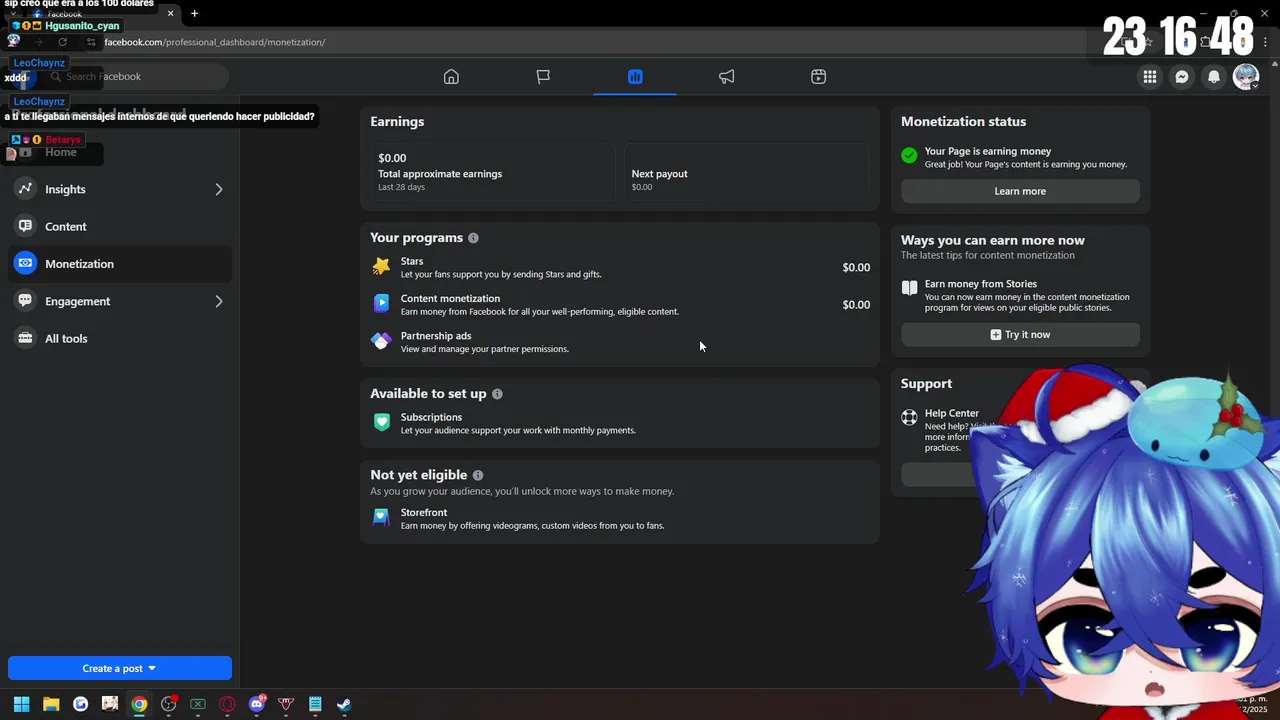1280x720 pixels.
Task: Click the Content sidebar icon
Action: [25, 226]
